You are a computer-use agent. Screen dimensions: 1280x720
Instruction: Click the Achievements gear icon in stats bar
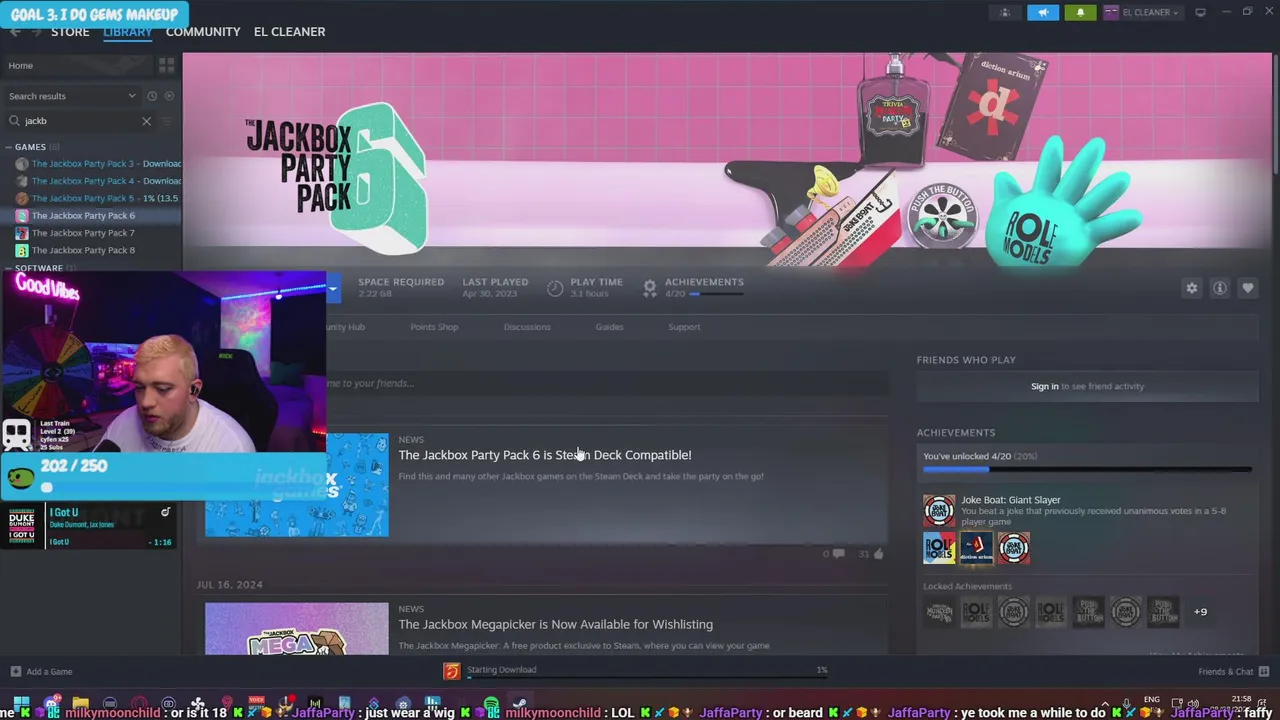[649, 288]
